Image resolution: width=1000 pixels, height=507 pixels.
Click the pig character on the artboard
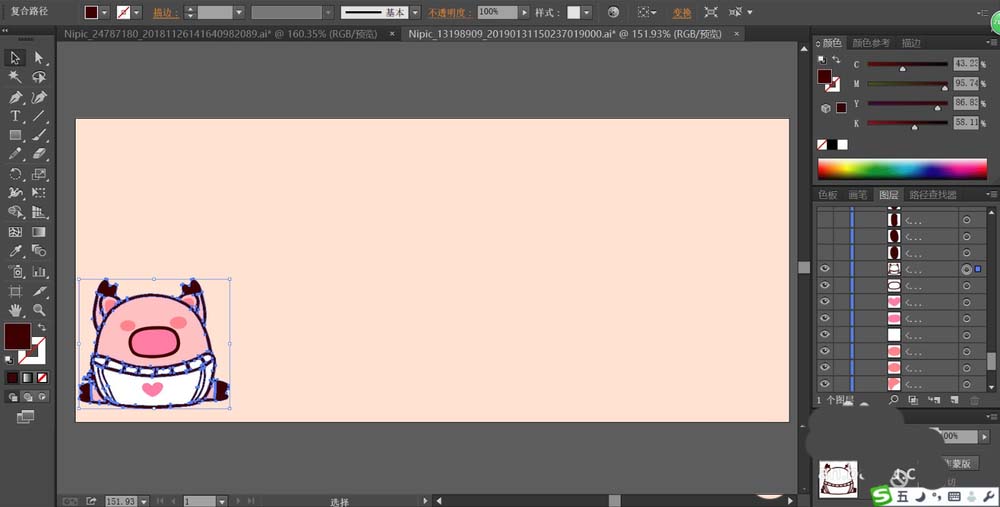[153, 342]
